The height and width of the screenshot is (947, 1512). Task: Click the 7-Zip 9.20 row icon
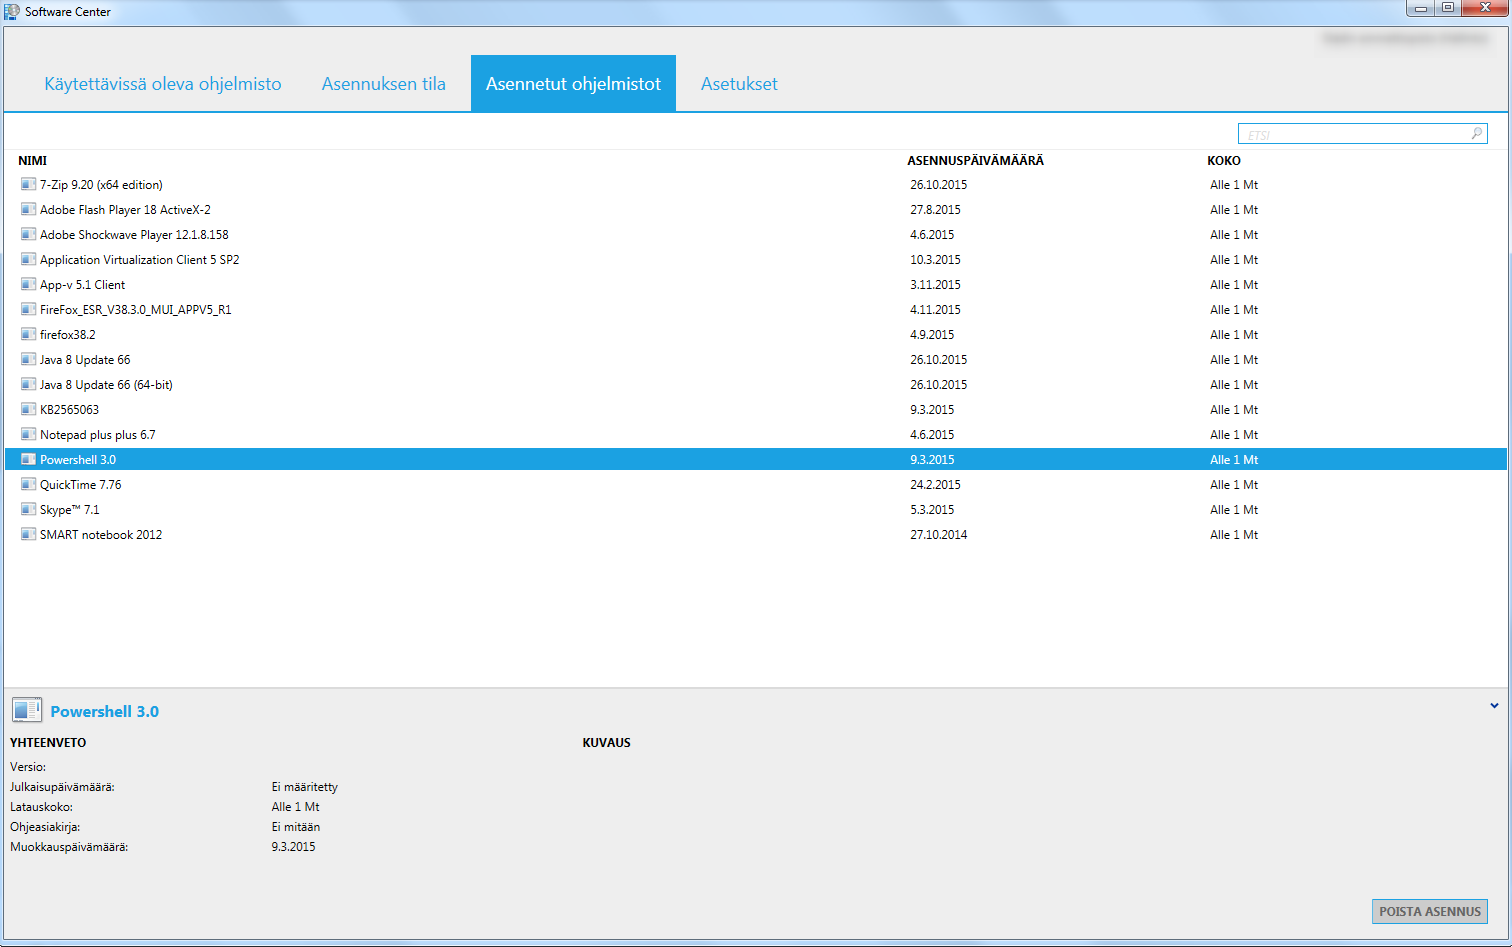[x=28, y=184]
